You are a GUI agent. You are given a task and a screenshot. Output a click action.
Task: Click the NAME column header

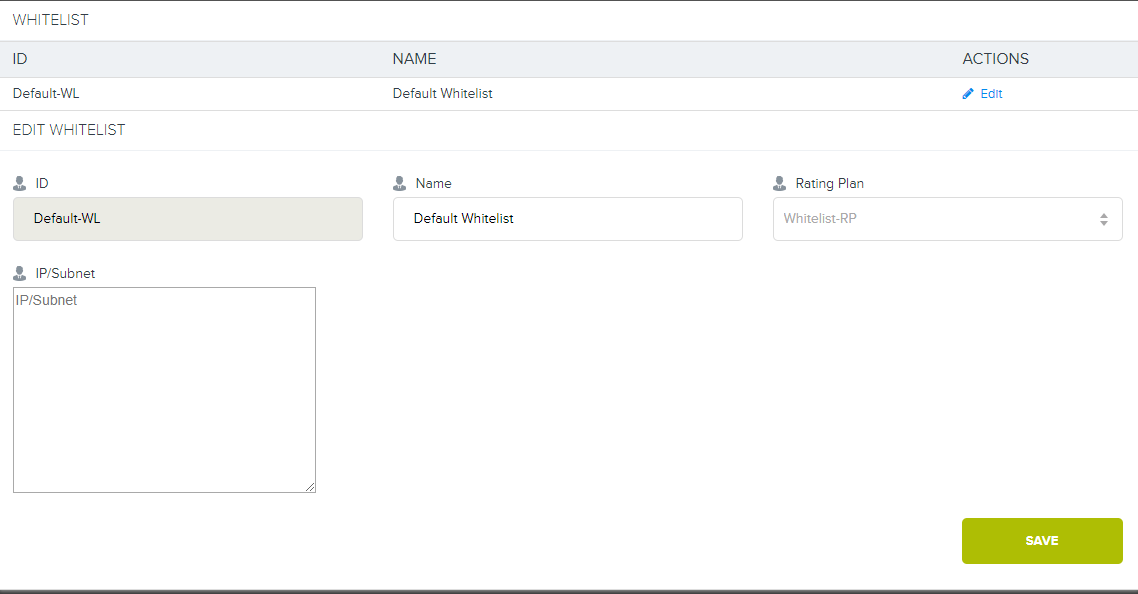[x=414, y=59]
